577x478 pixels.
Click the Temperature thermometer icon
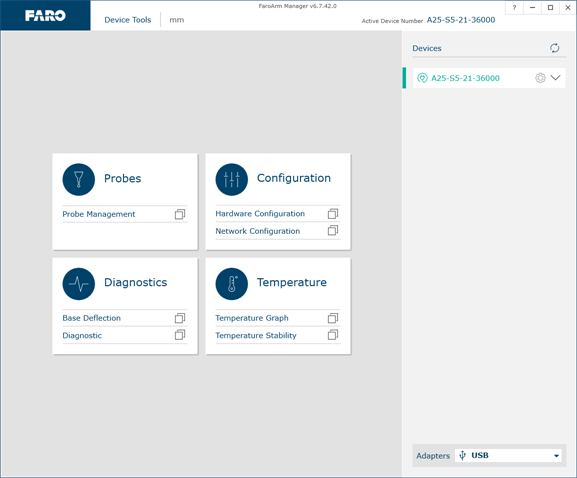point(231,284)
